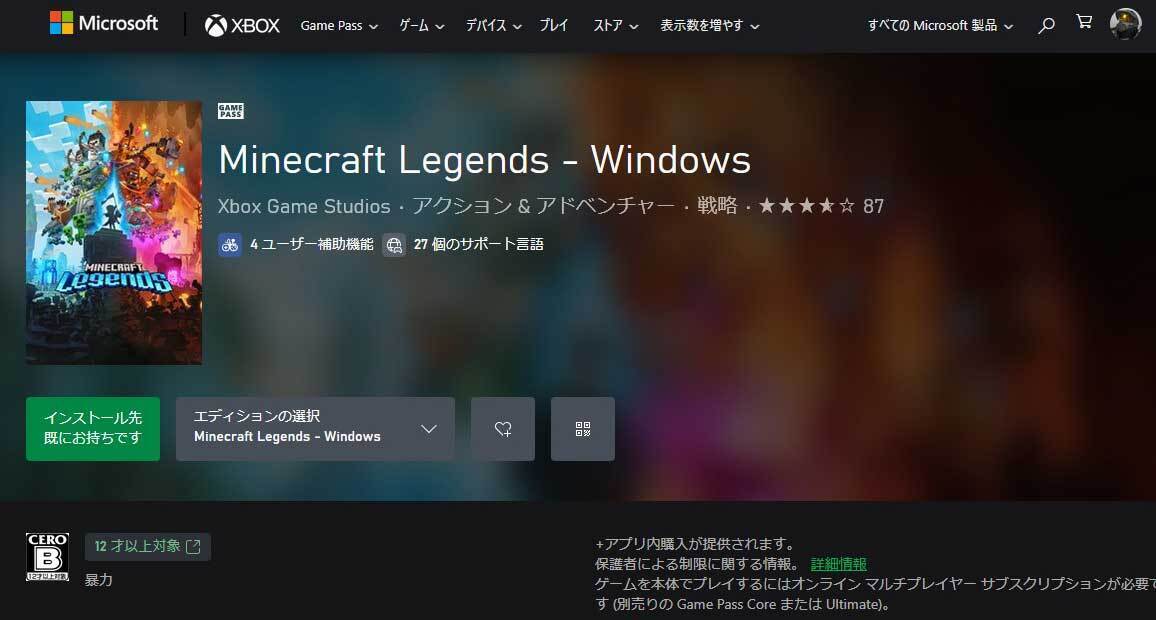Open the エディションの選択 edition dropdown
This screenshot has height=620, width=1156.
pyautogui.click(x=315, y=429)
